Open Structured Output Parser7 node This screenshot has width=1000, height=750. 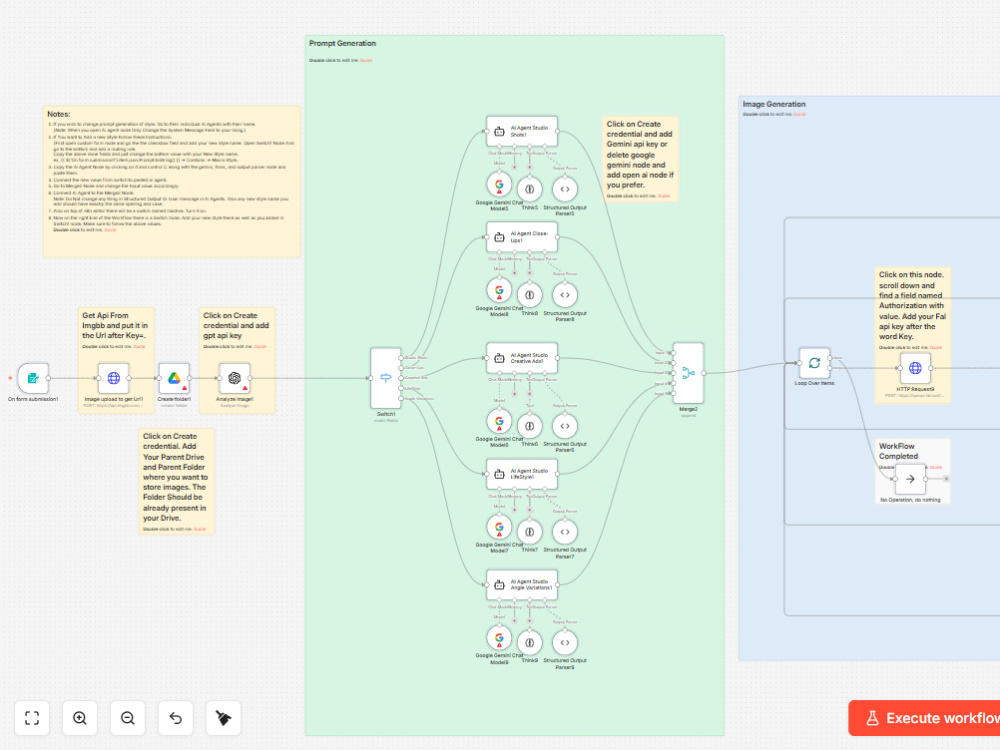pyautogui.click(x=564, y=531)
